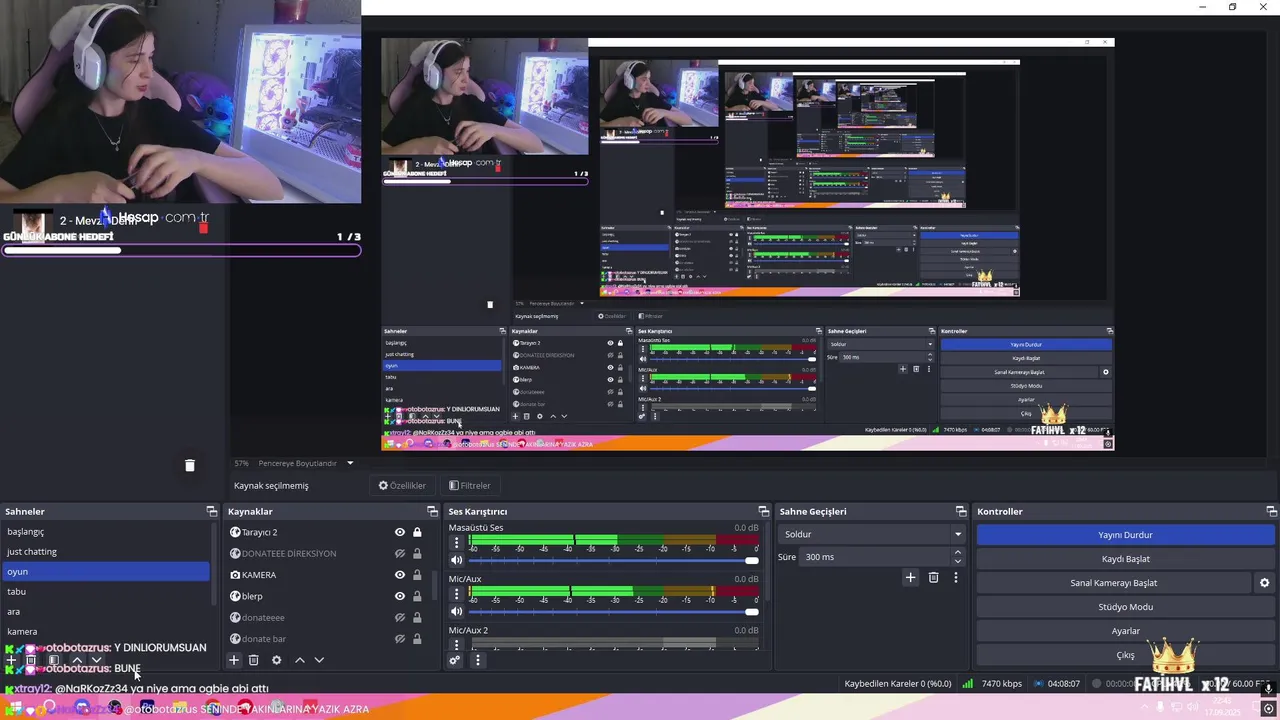Undock the Sahneler panel

point(211,511)
